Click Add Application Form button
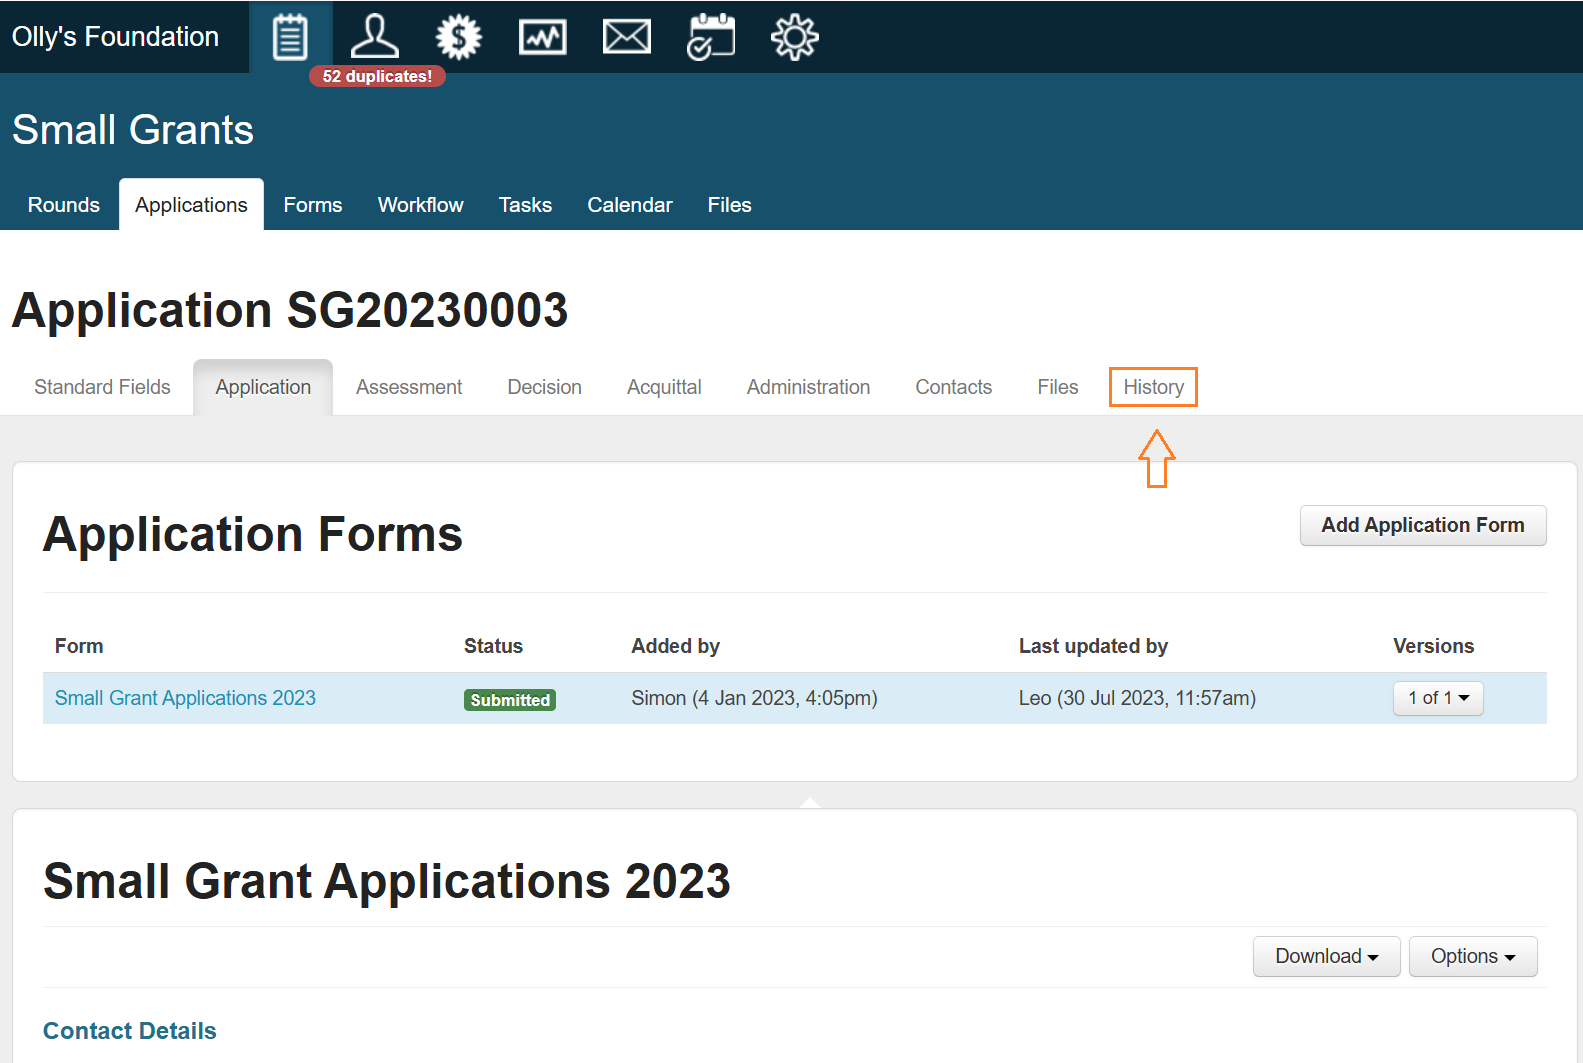The height and width of the screenshot is (1063, 1583). (x=1422, y=525)
